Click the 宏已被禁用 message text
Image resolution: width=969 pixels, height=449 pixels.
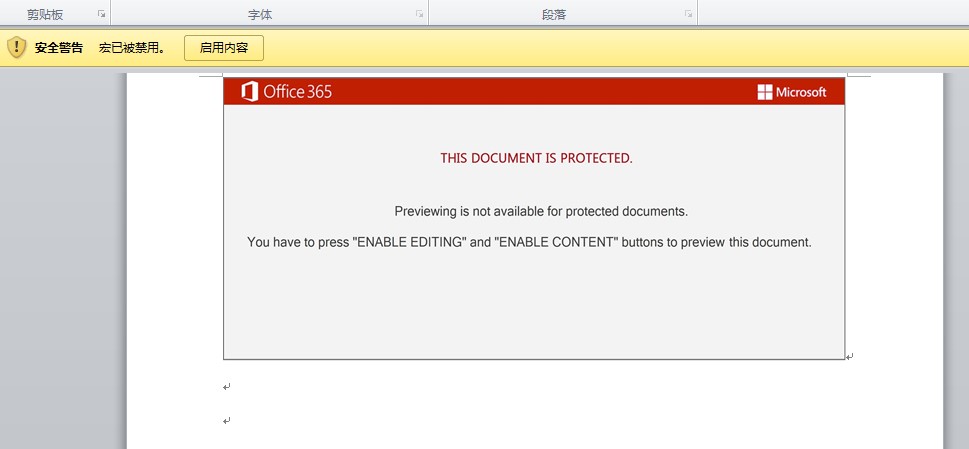[x=132, y=48]
